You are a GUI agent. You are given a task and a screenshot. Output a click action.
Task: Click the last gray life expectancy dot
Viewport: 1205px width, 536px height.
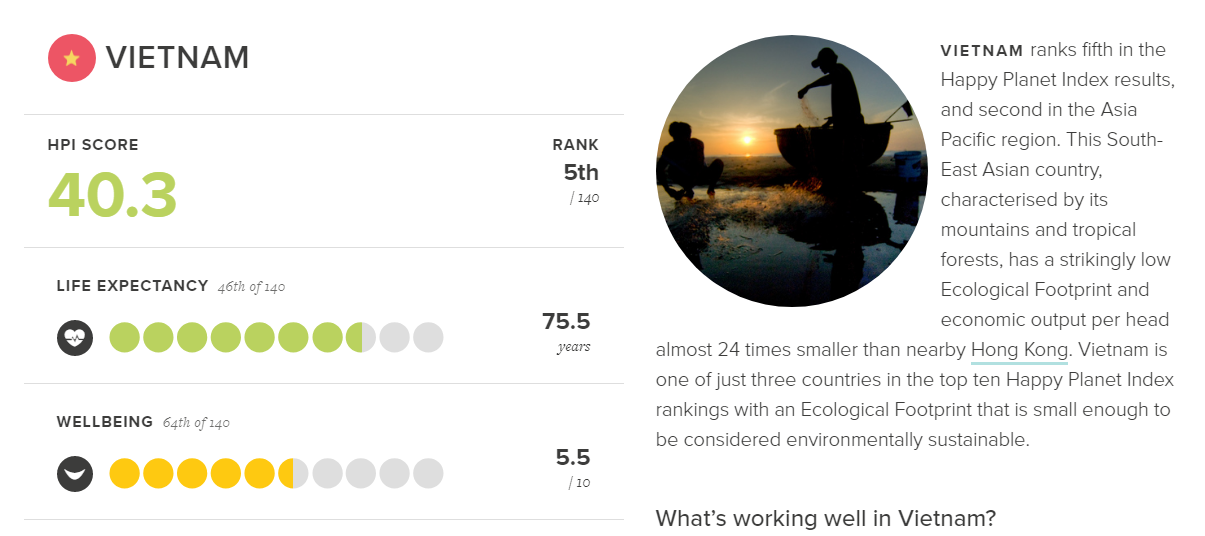[x=428, y=337]
